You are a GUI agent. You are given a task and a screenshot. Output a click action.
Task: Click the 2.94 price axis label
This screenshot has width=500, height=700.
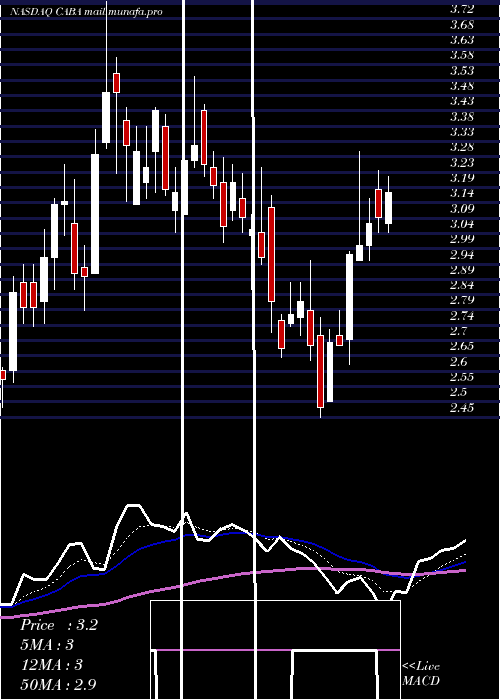pyautogui.click(x=462, y=254)
